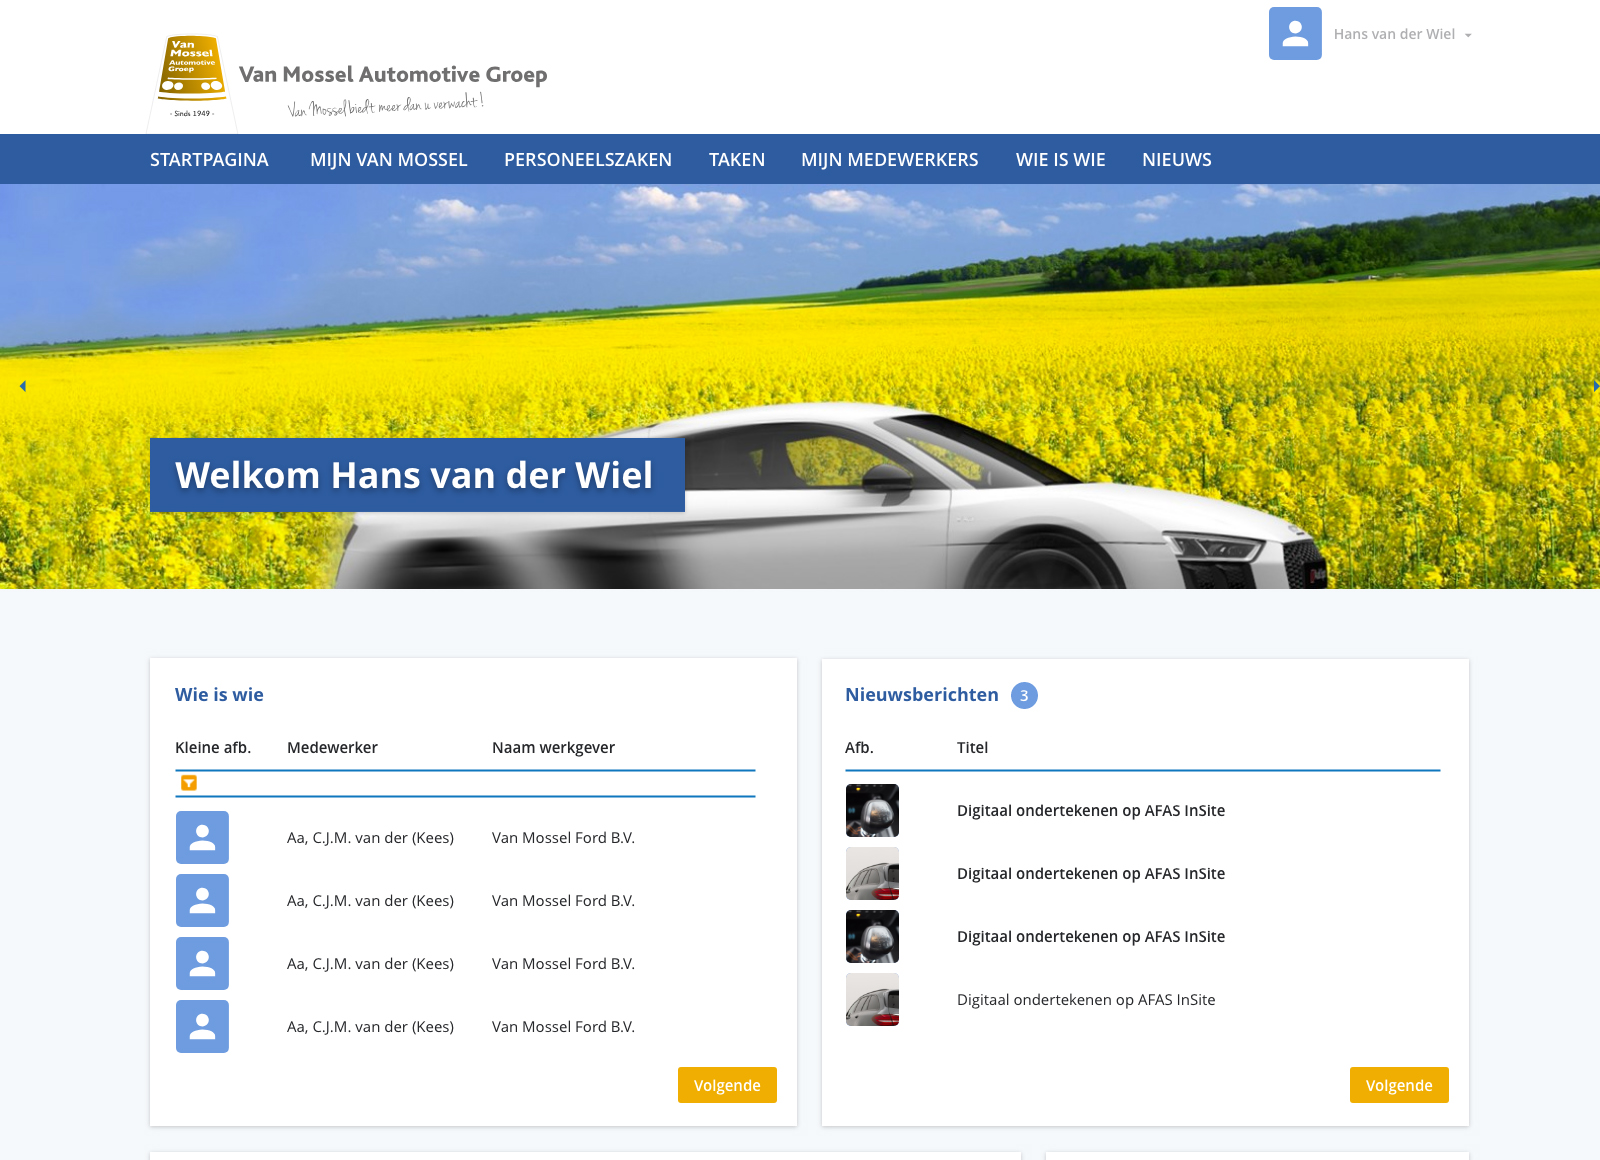The width and height of the screenshot is (1600, 1160).
Task: Show previous banner slide with left arrow
Action: [22, 386]
